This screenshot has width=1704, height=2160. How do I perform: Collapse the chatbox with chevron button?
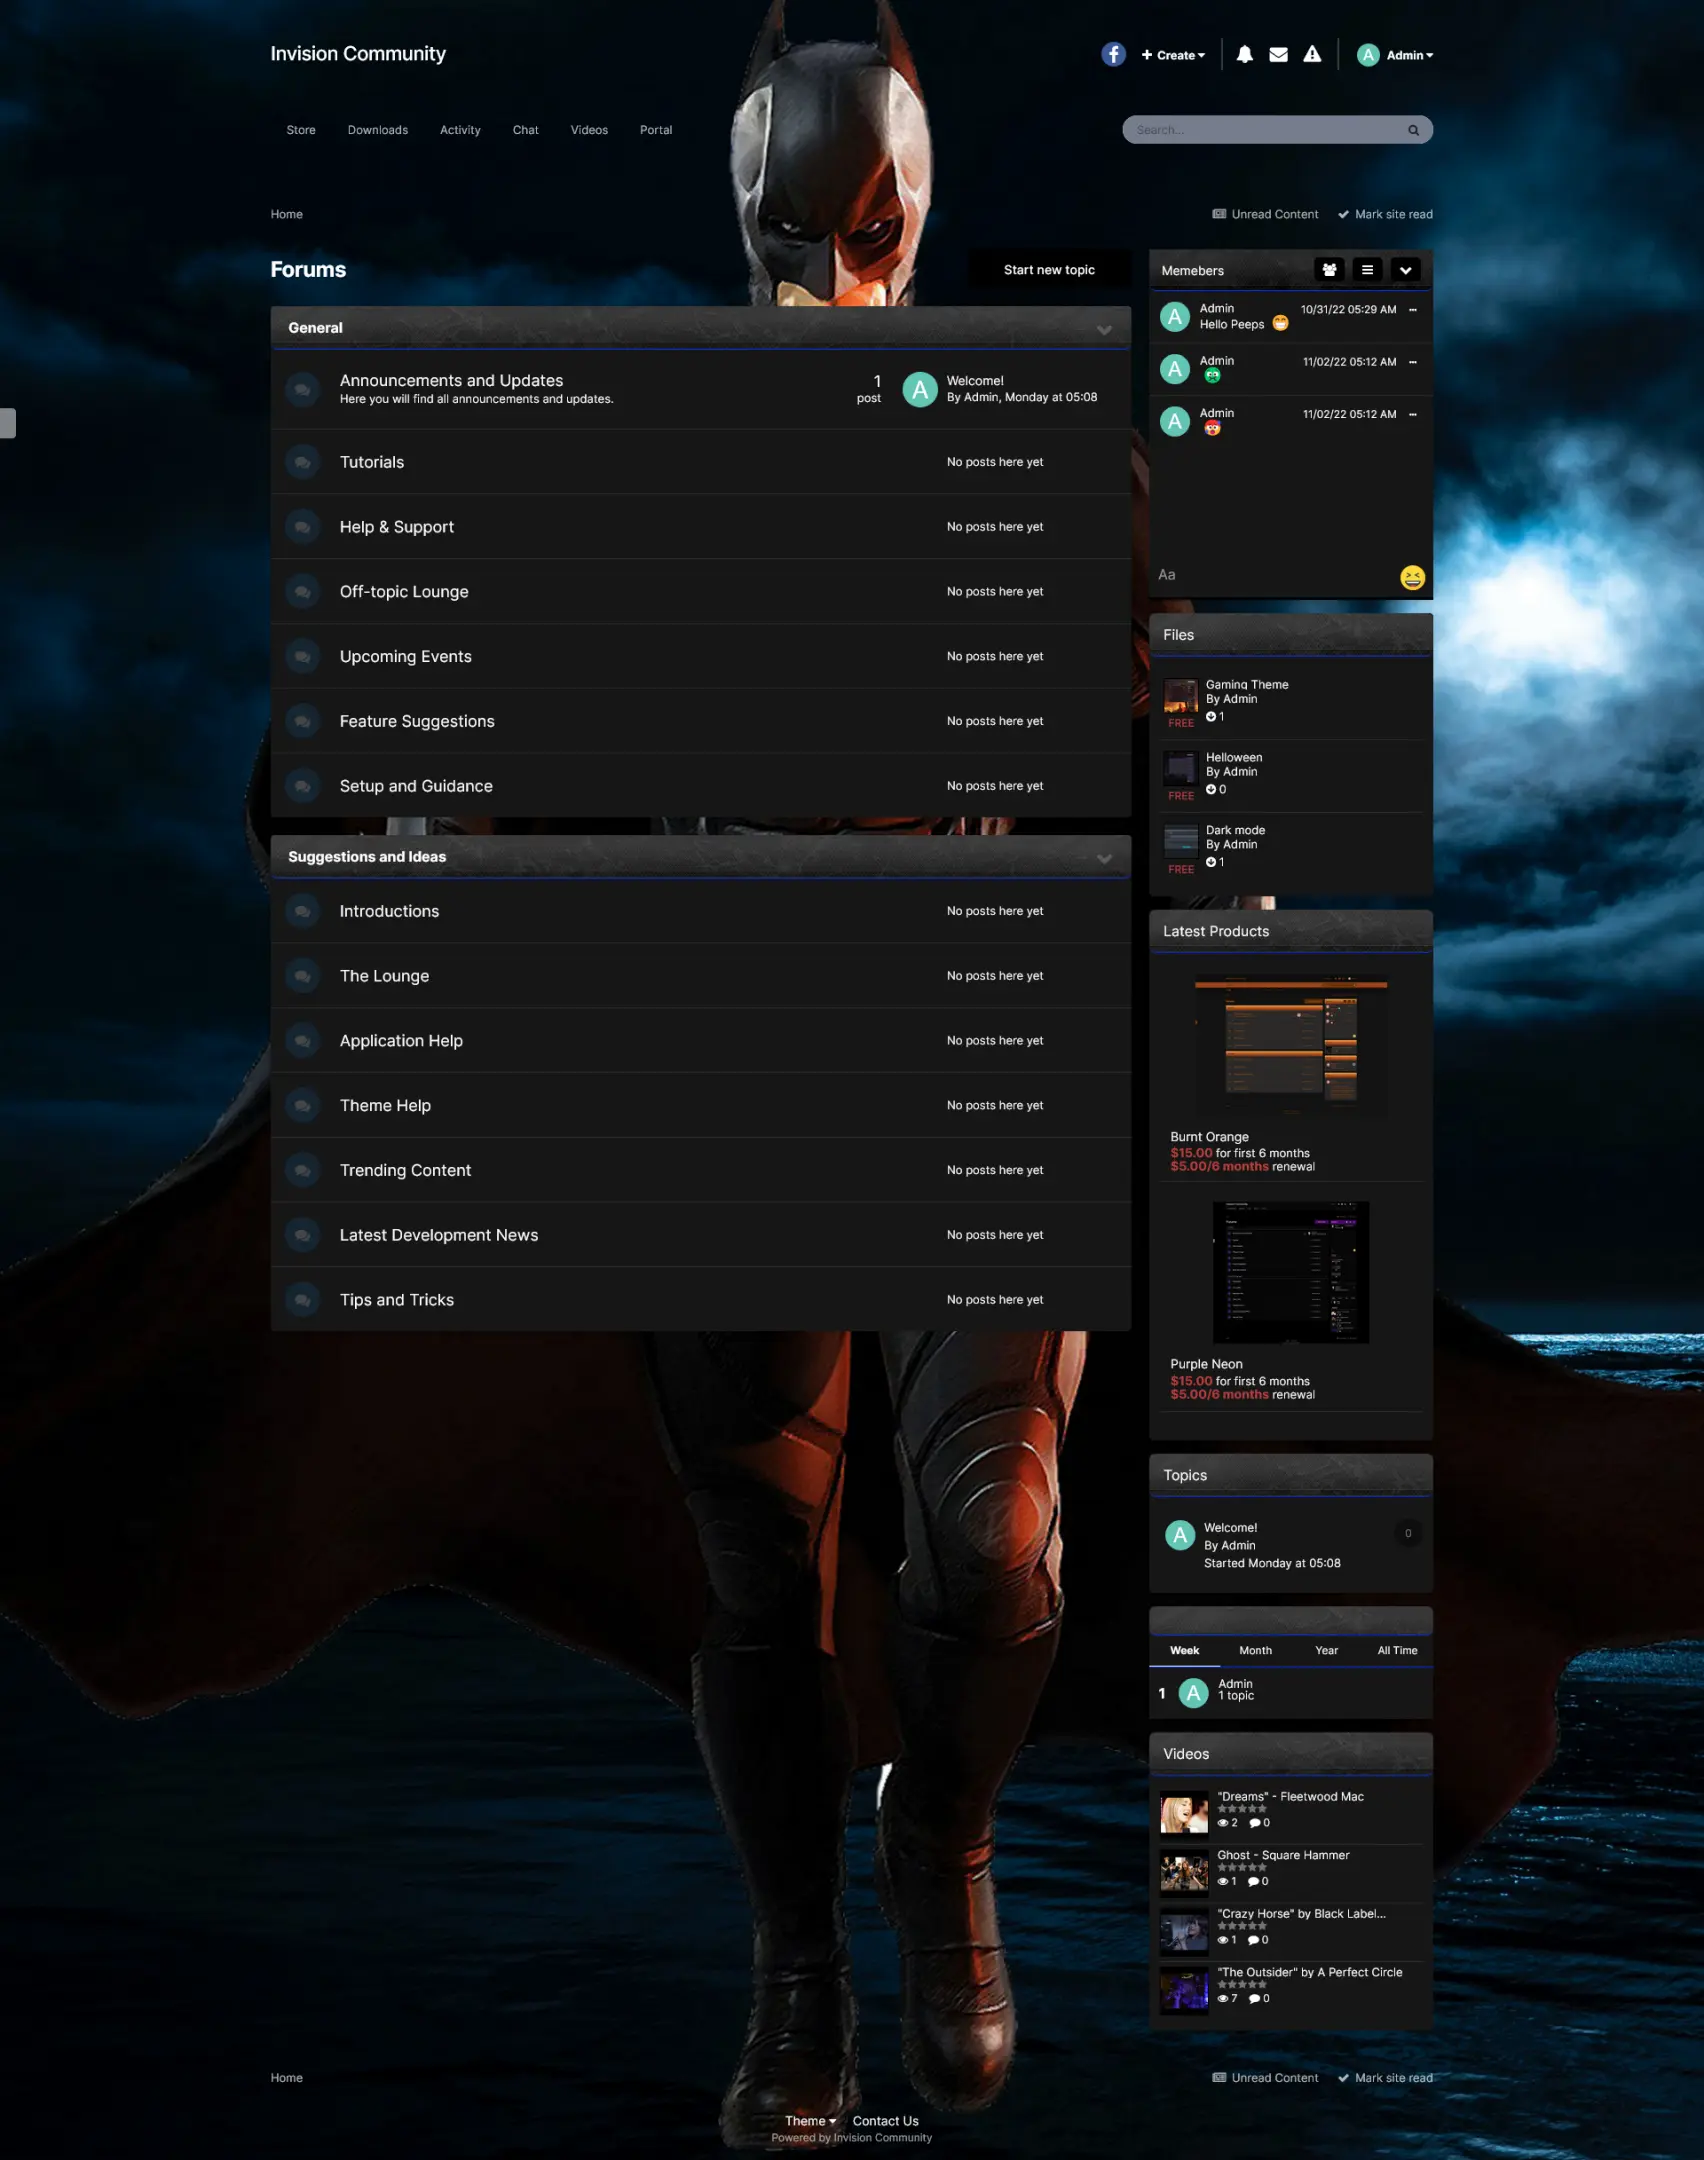coord(1405,270)
